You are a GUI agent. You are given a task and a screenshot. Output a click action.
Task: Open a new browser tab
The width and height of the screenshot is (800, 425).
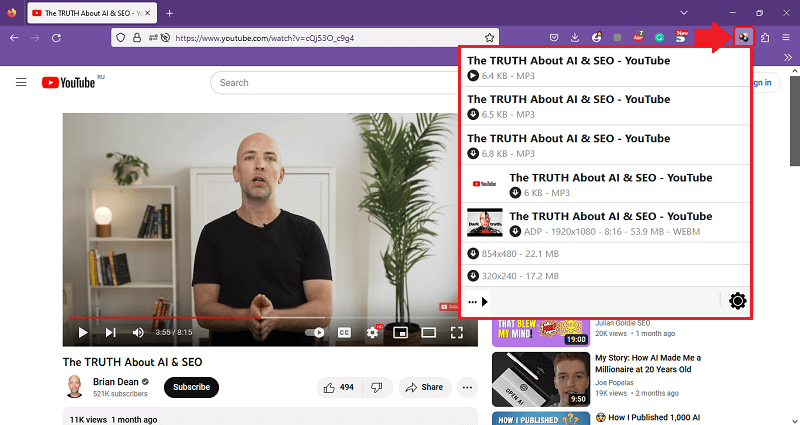169,13
